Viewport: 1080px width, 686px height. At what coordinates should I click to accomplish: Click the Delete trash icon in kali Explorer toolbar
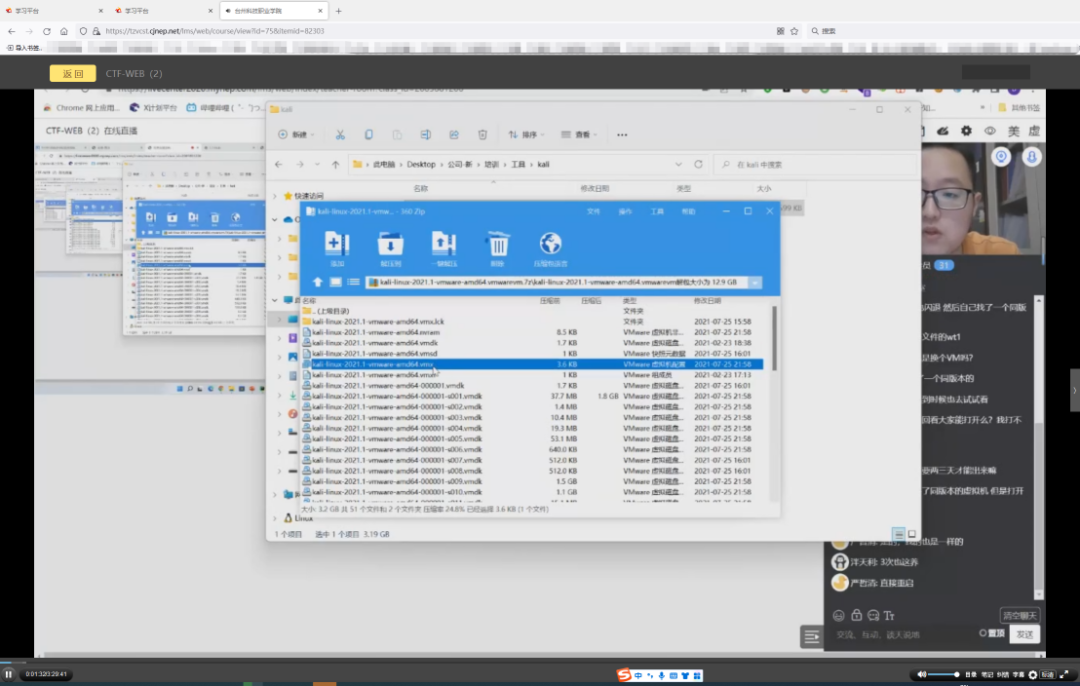(482, 135)
